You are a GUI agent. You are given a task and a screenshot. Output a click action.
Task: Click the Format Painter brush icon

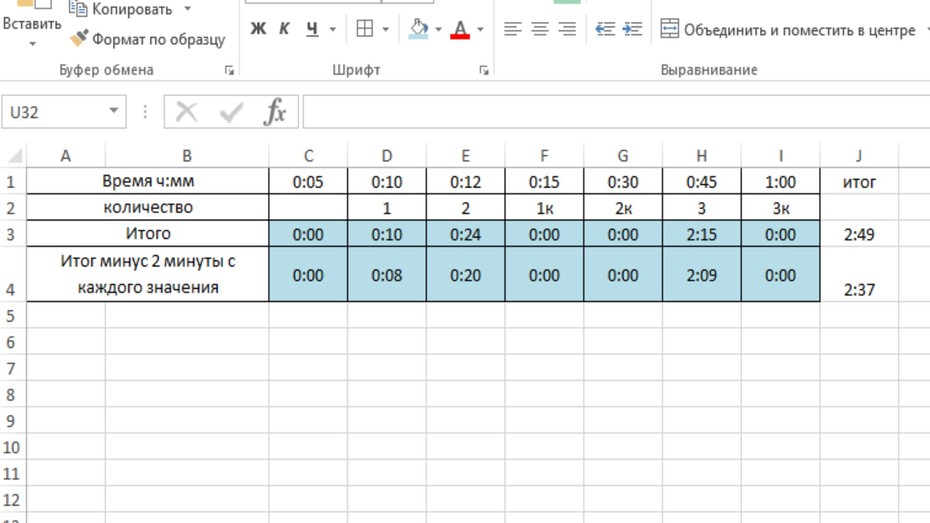[79, 39]
